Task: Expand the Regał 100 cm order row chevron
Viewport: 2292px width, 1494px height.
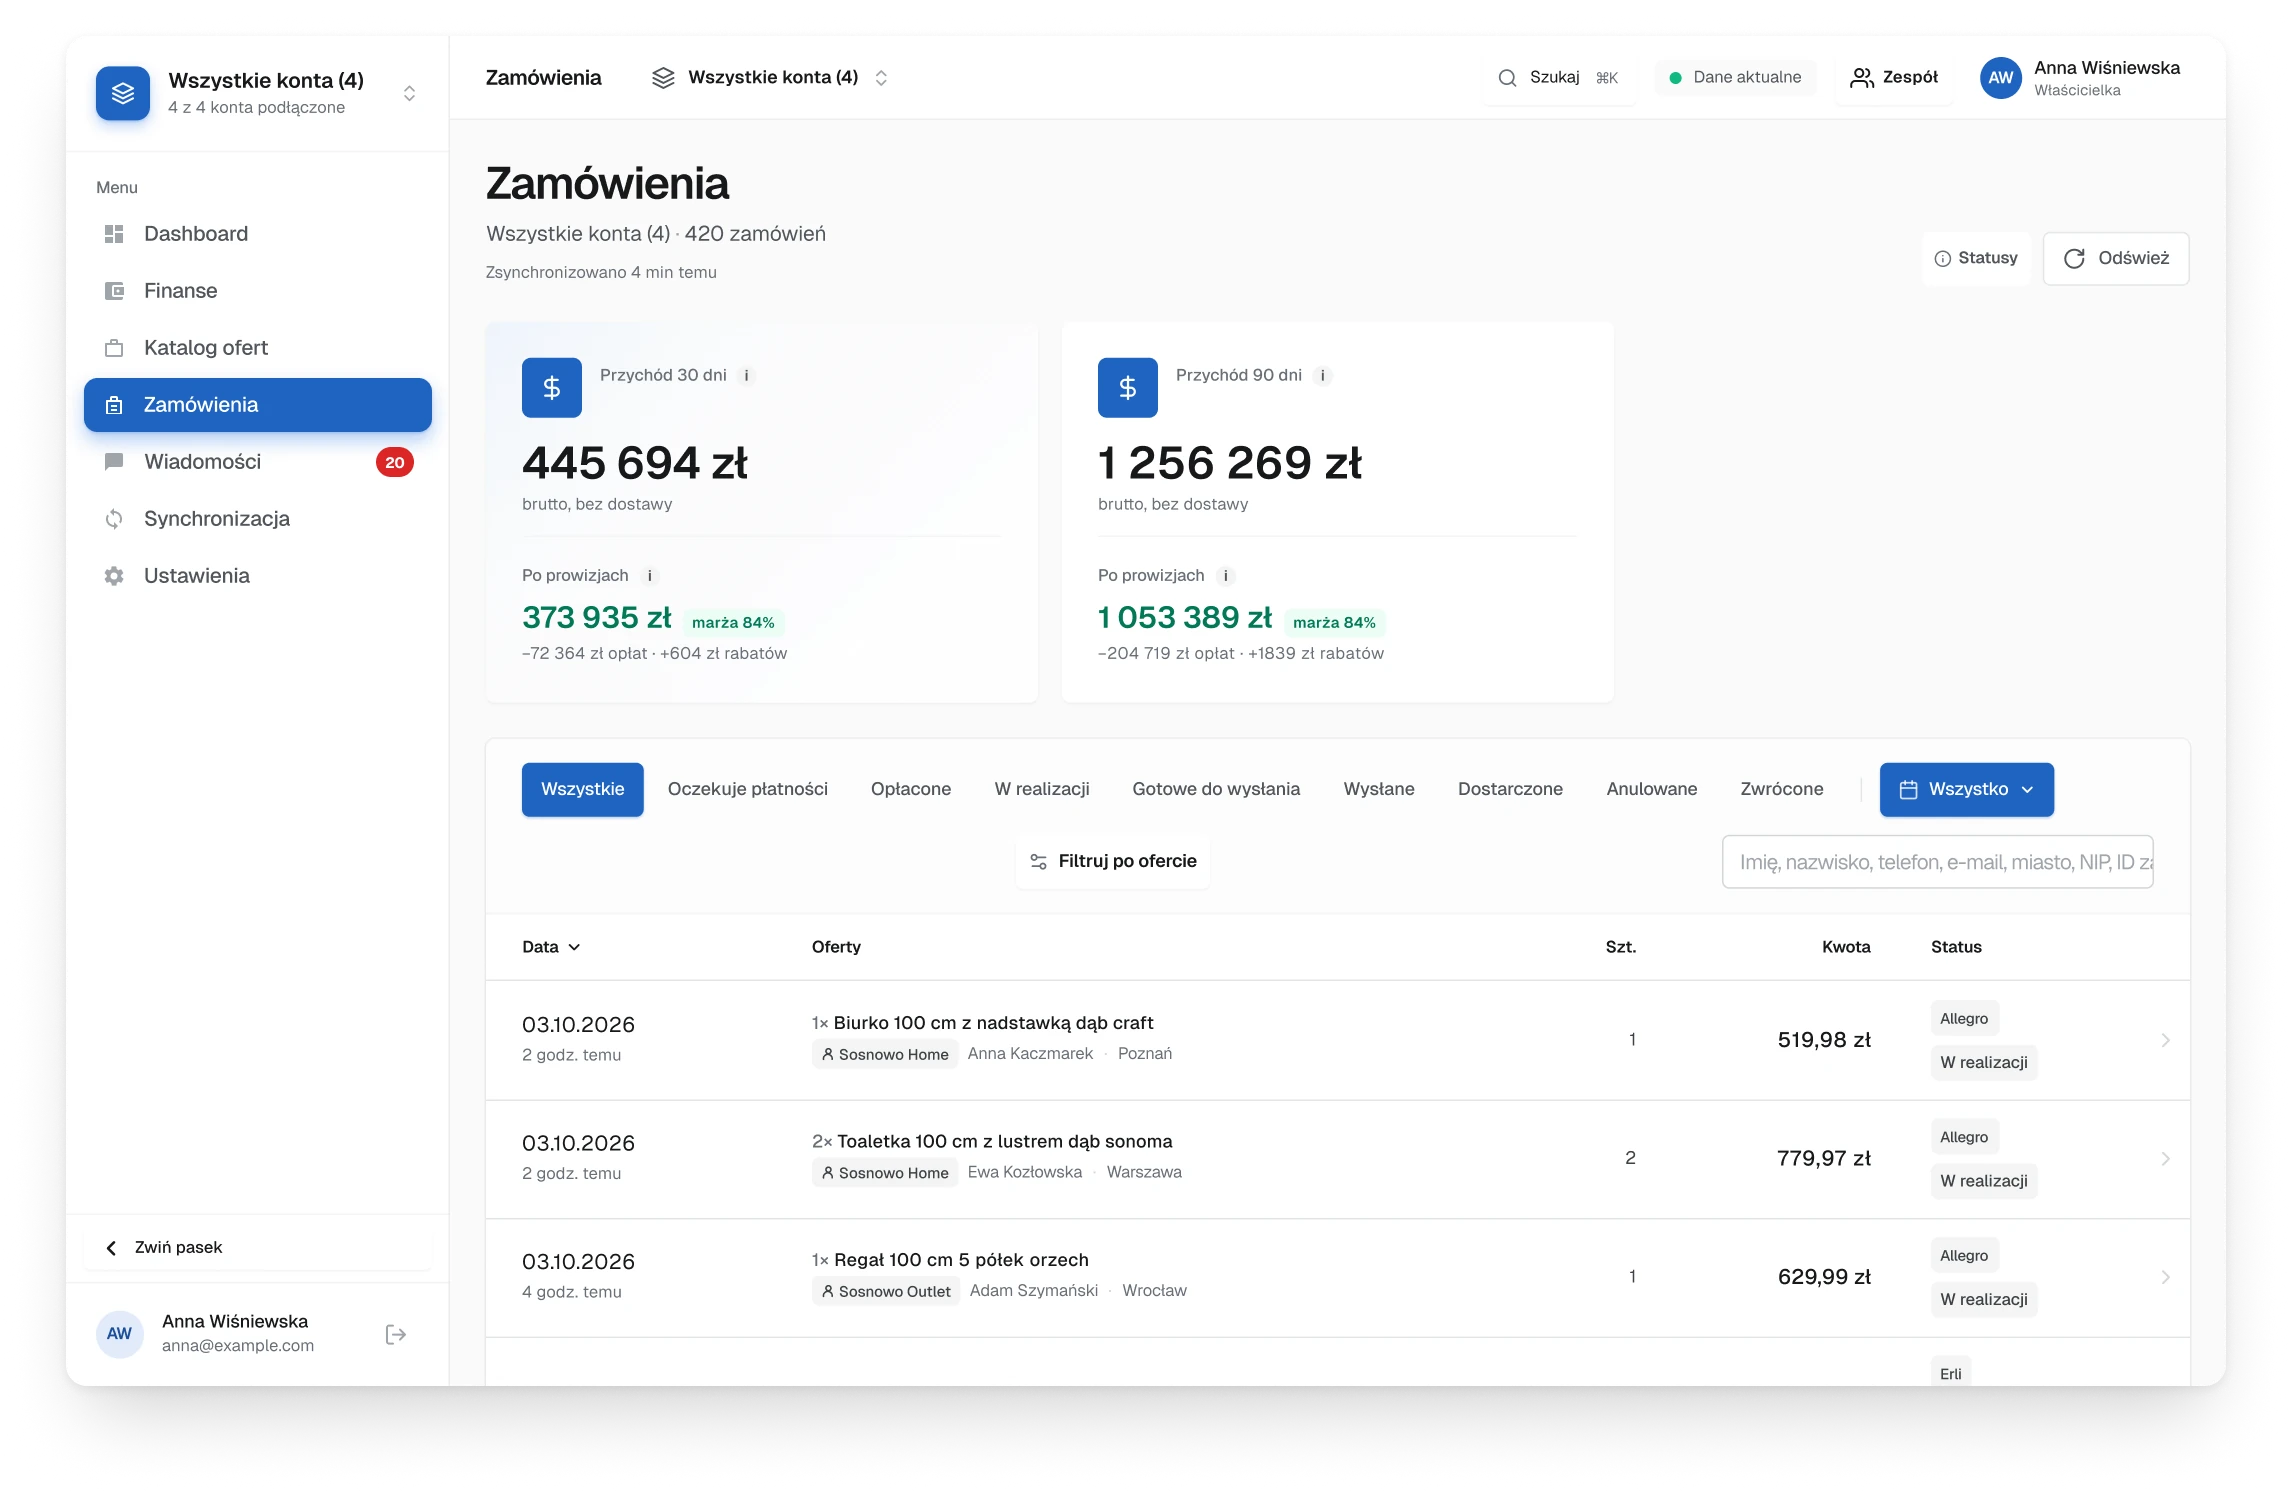Action: point(2165,1277)
